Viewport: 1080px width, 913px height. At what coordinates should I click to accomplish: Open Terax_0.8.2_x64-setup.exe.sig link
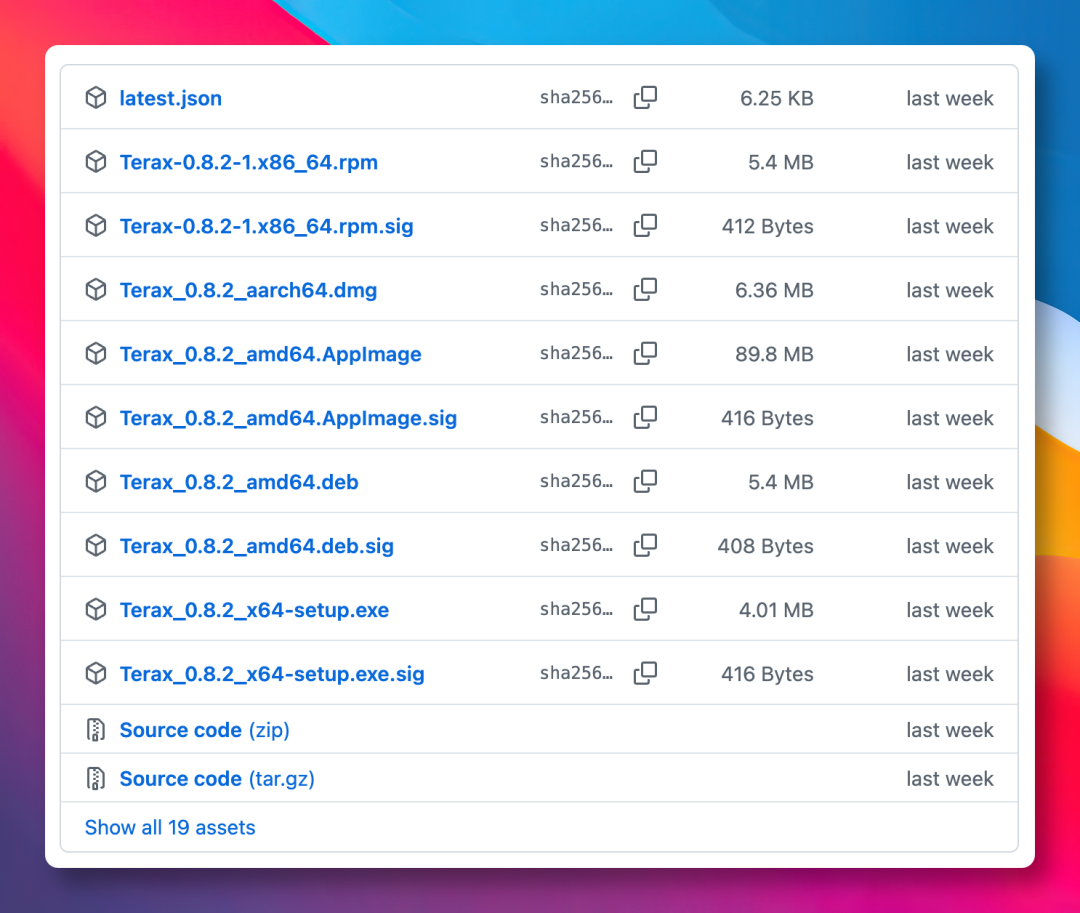pos(272,675)
